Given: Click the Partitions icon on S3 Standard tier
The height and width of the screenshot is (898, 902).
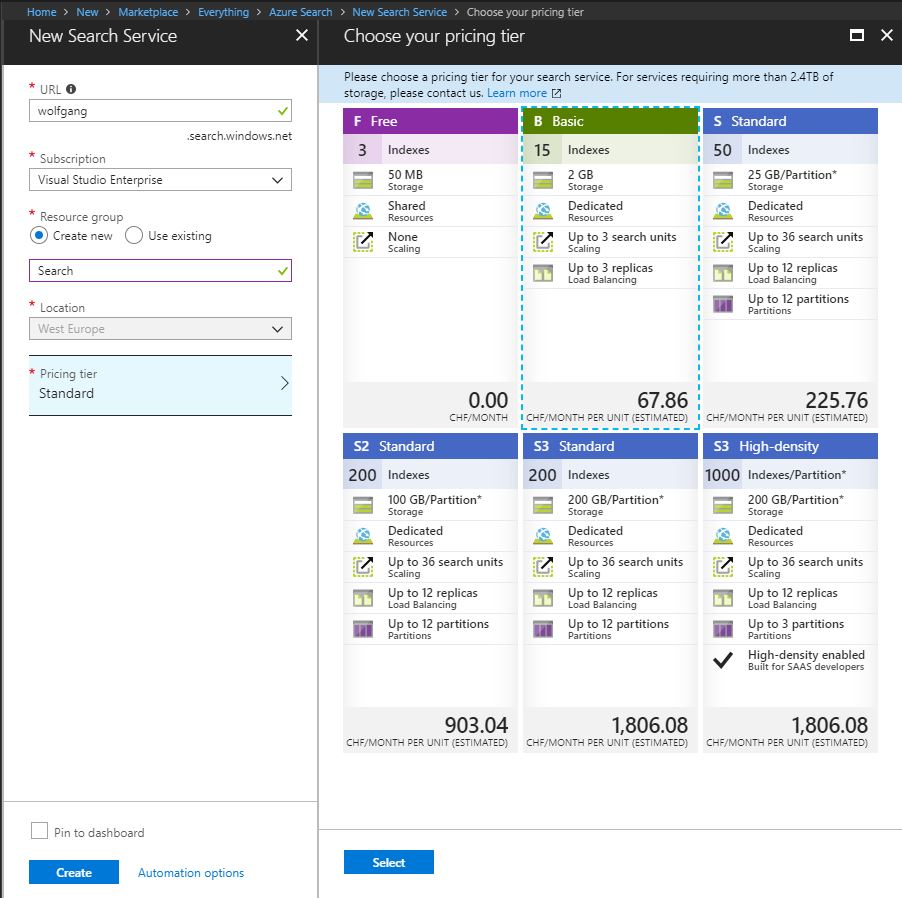Looking at the screenshot, I should point(541,630).
